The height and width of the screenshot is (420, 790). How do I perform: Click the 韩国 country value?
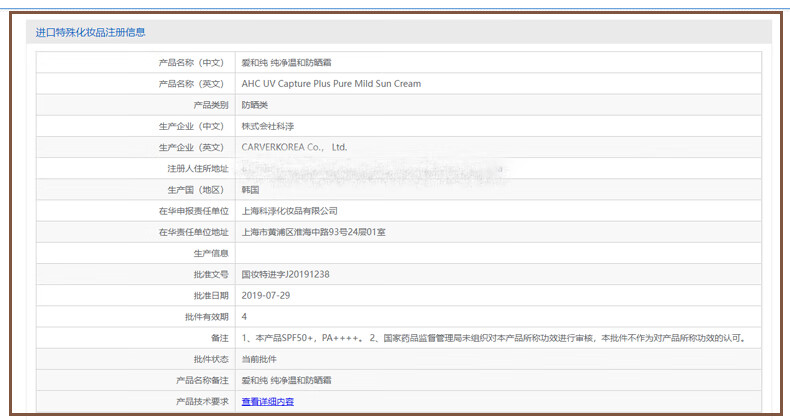250,189
